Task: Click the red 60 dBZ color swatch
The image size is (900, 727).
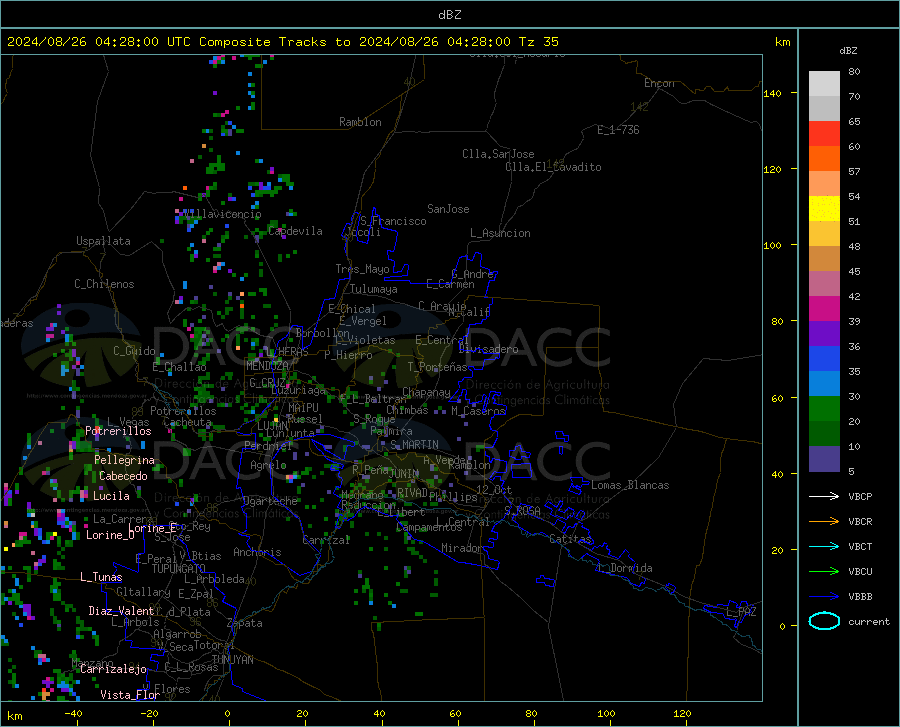Action: click(x=824, y=134)
